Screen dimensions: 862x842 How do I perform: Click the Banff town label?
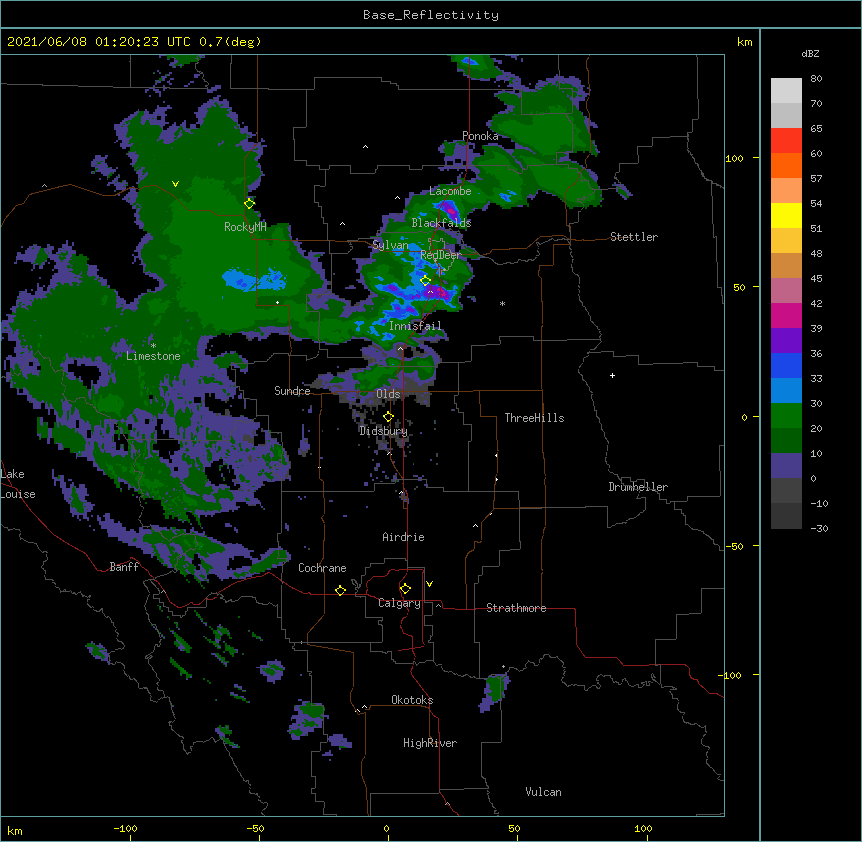click(124, 567)
